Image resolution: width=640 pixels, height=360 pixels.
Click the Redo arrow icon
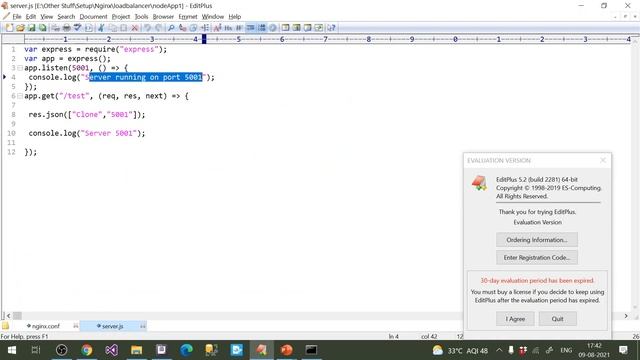[x=159, y=28]
